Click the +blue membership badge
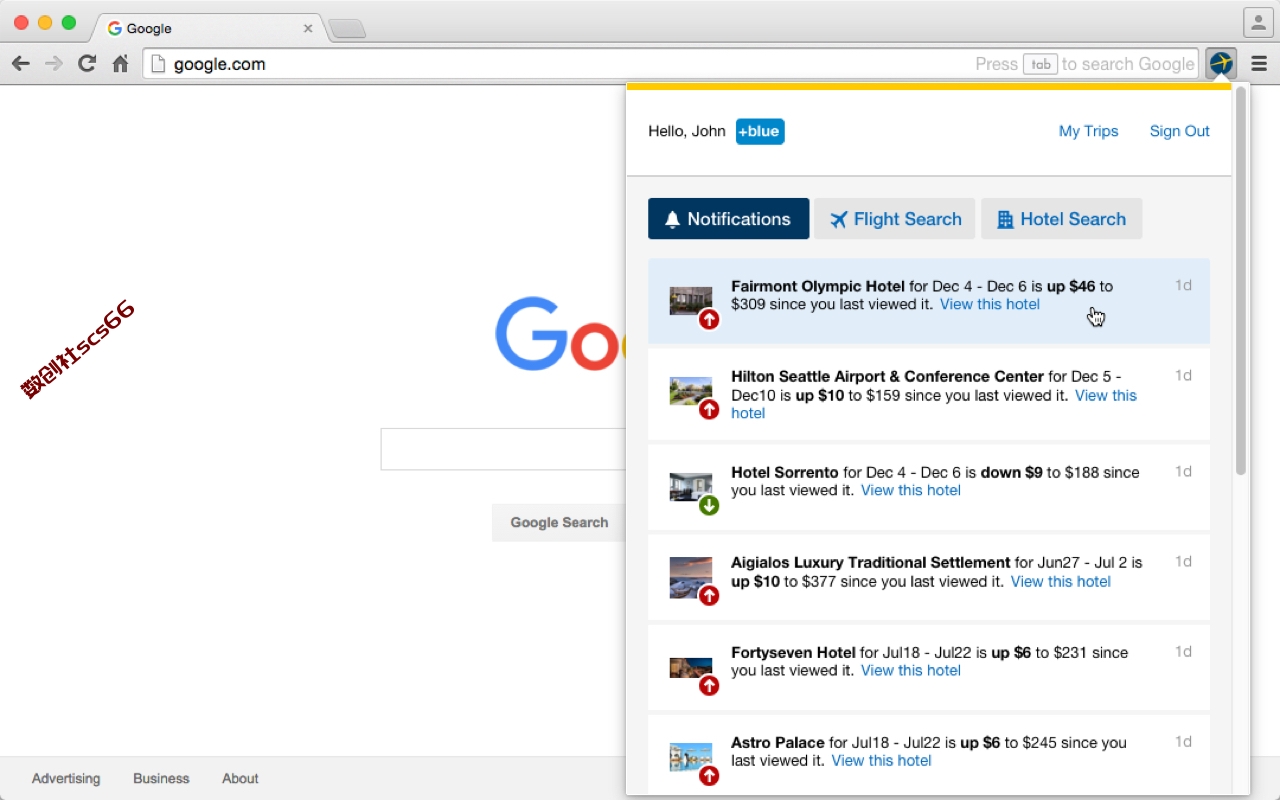The width and height of the screenshot is (1280, 800). click(760, 131)
